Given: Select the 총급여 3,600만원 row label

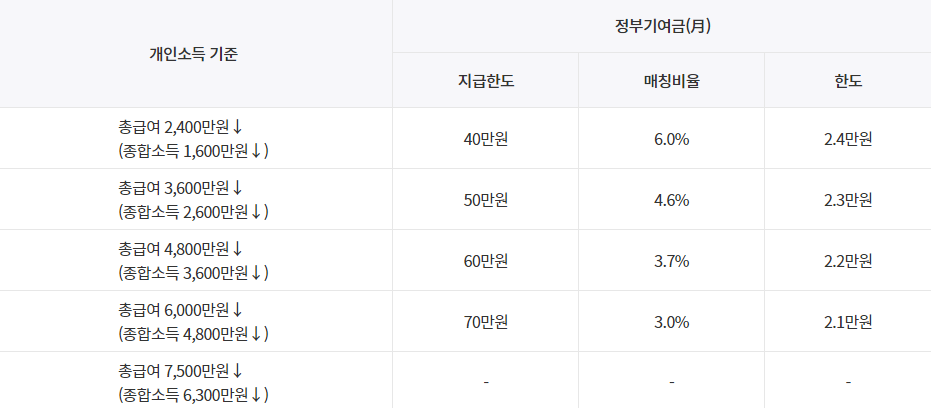Looking at the screenshot, I should 196,200.
